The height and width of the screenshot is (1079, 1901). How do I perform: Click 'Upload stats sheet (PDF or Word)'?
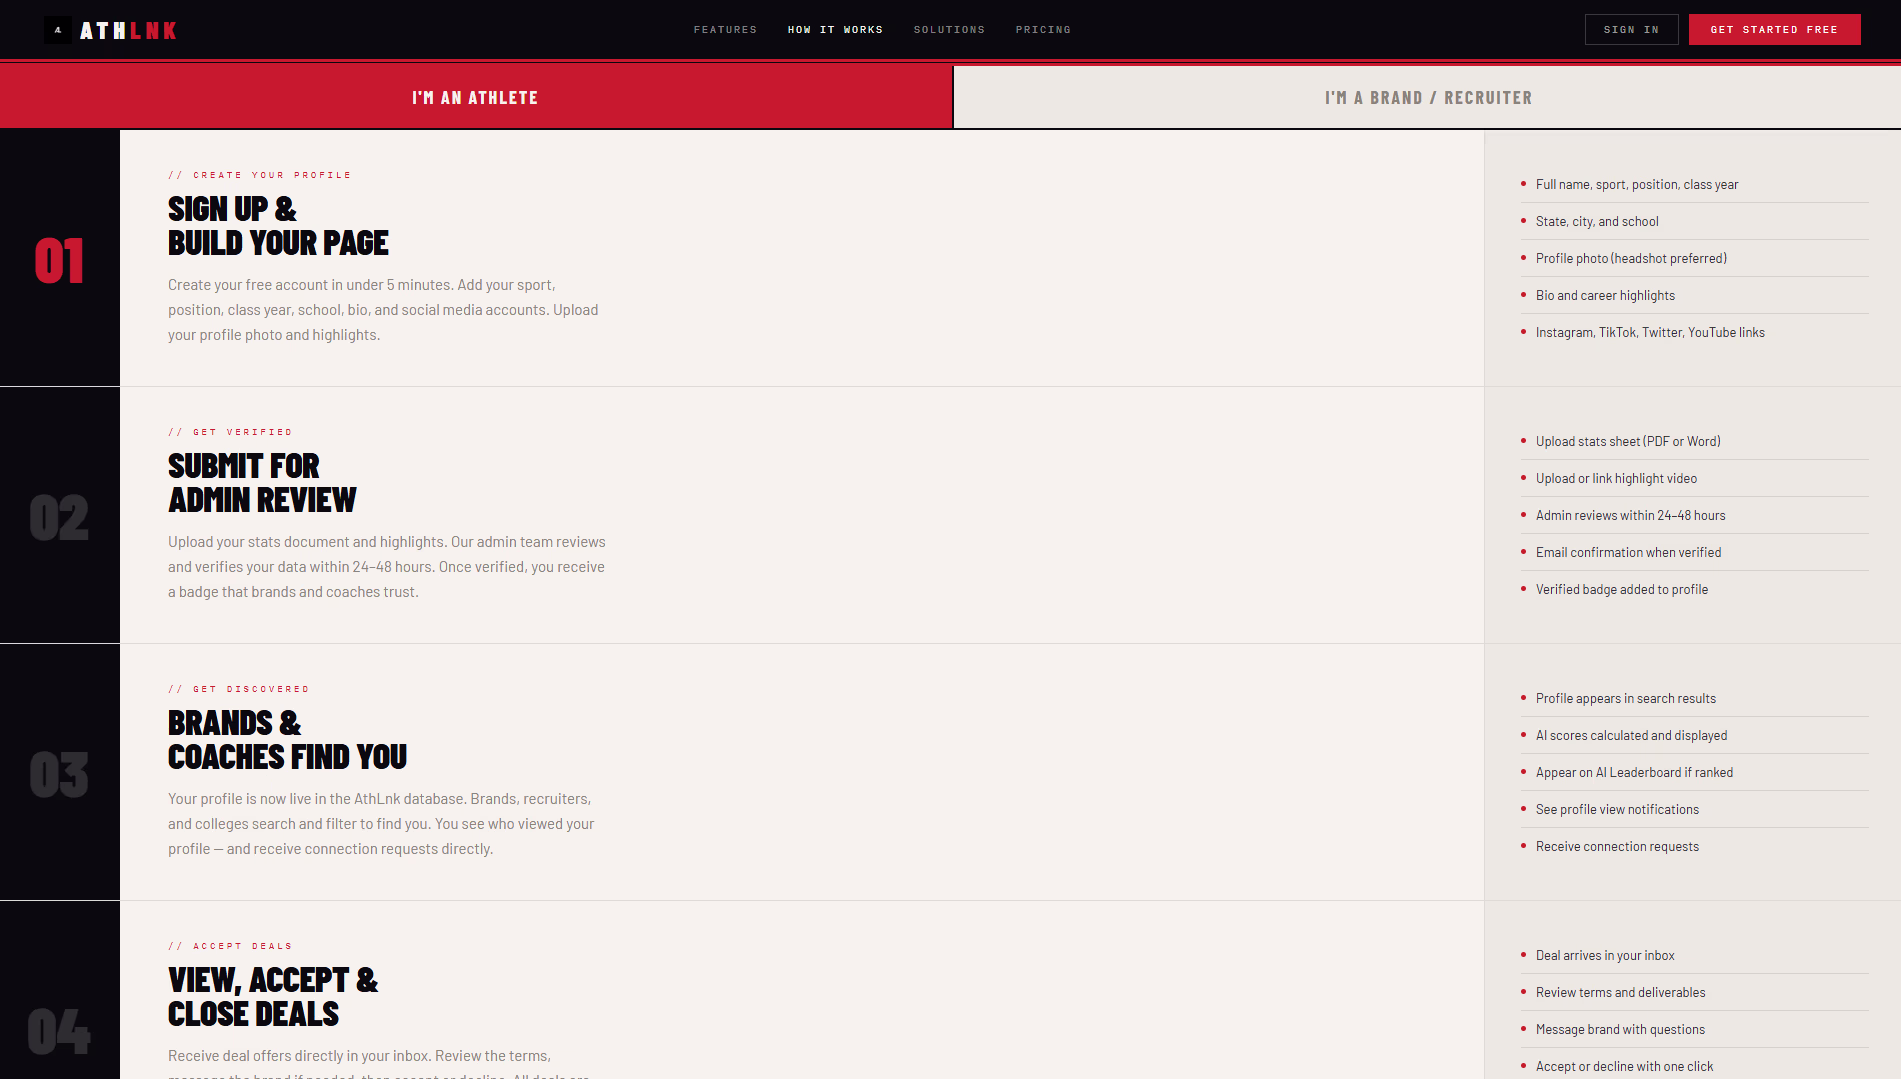pos(1628,442)
